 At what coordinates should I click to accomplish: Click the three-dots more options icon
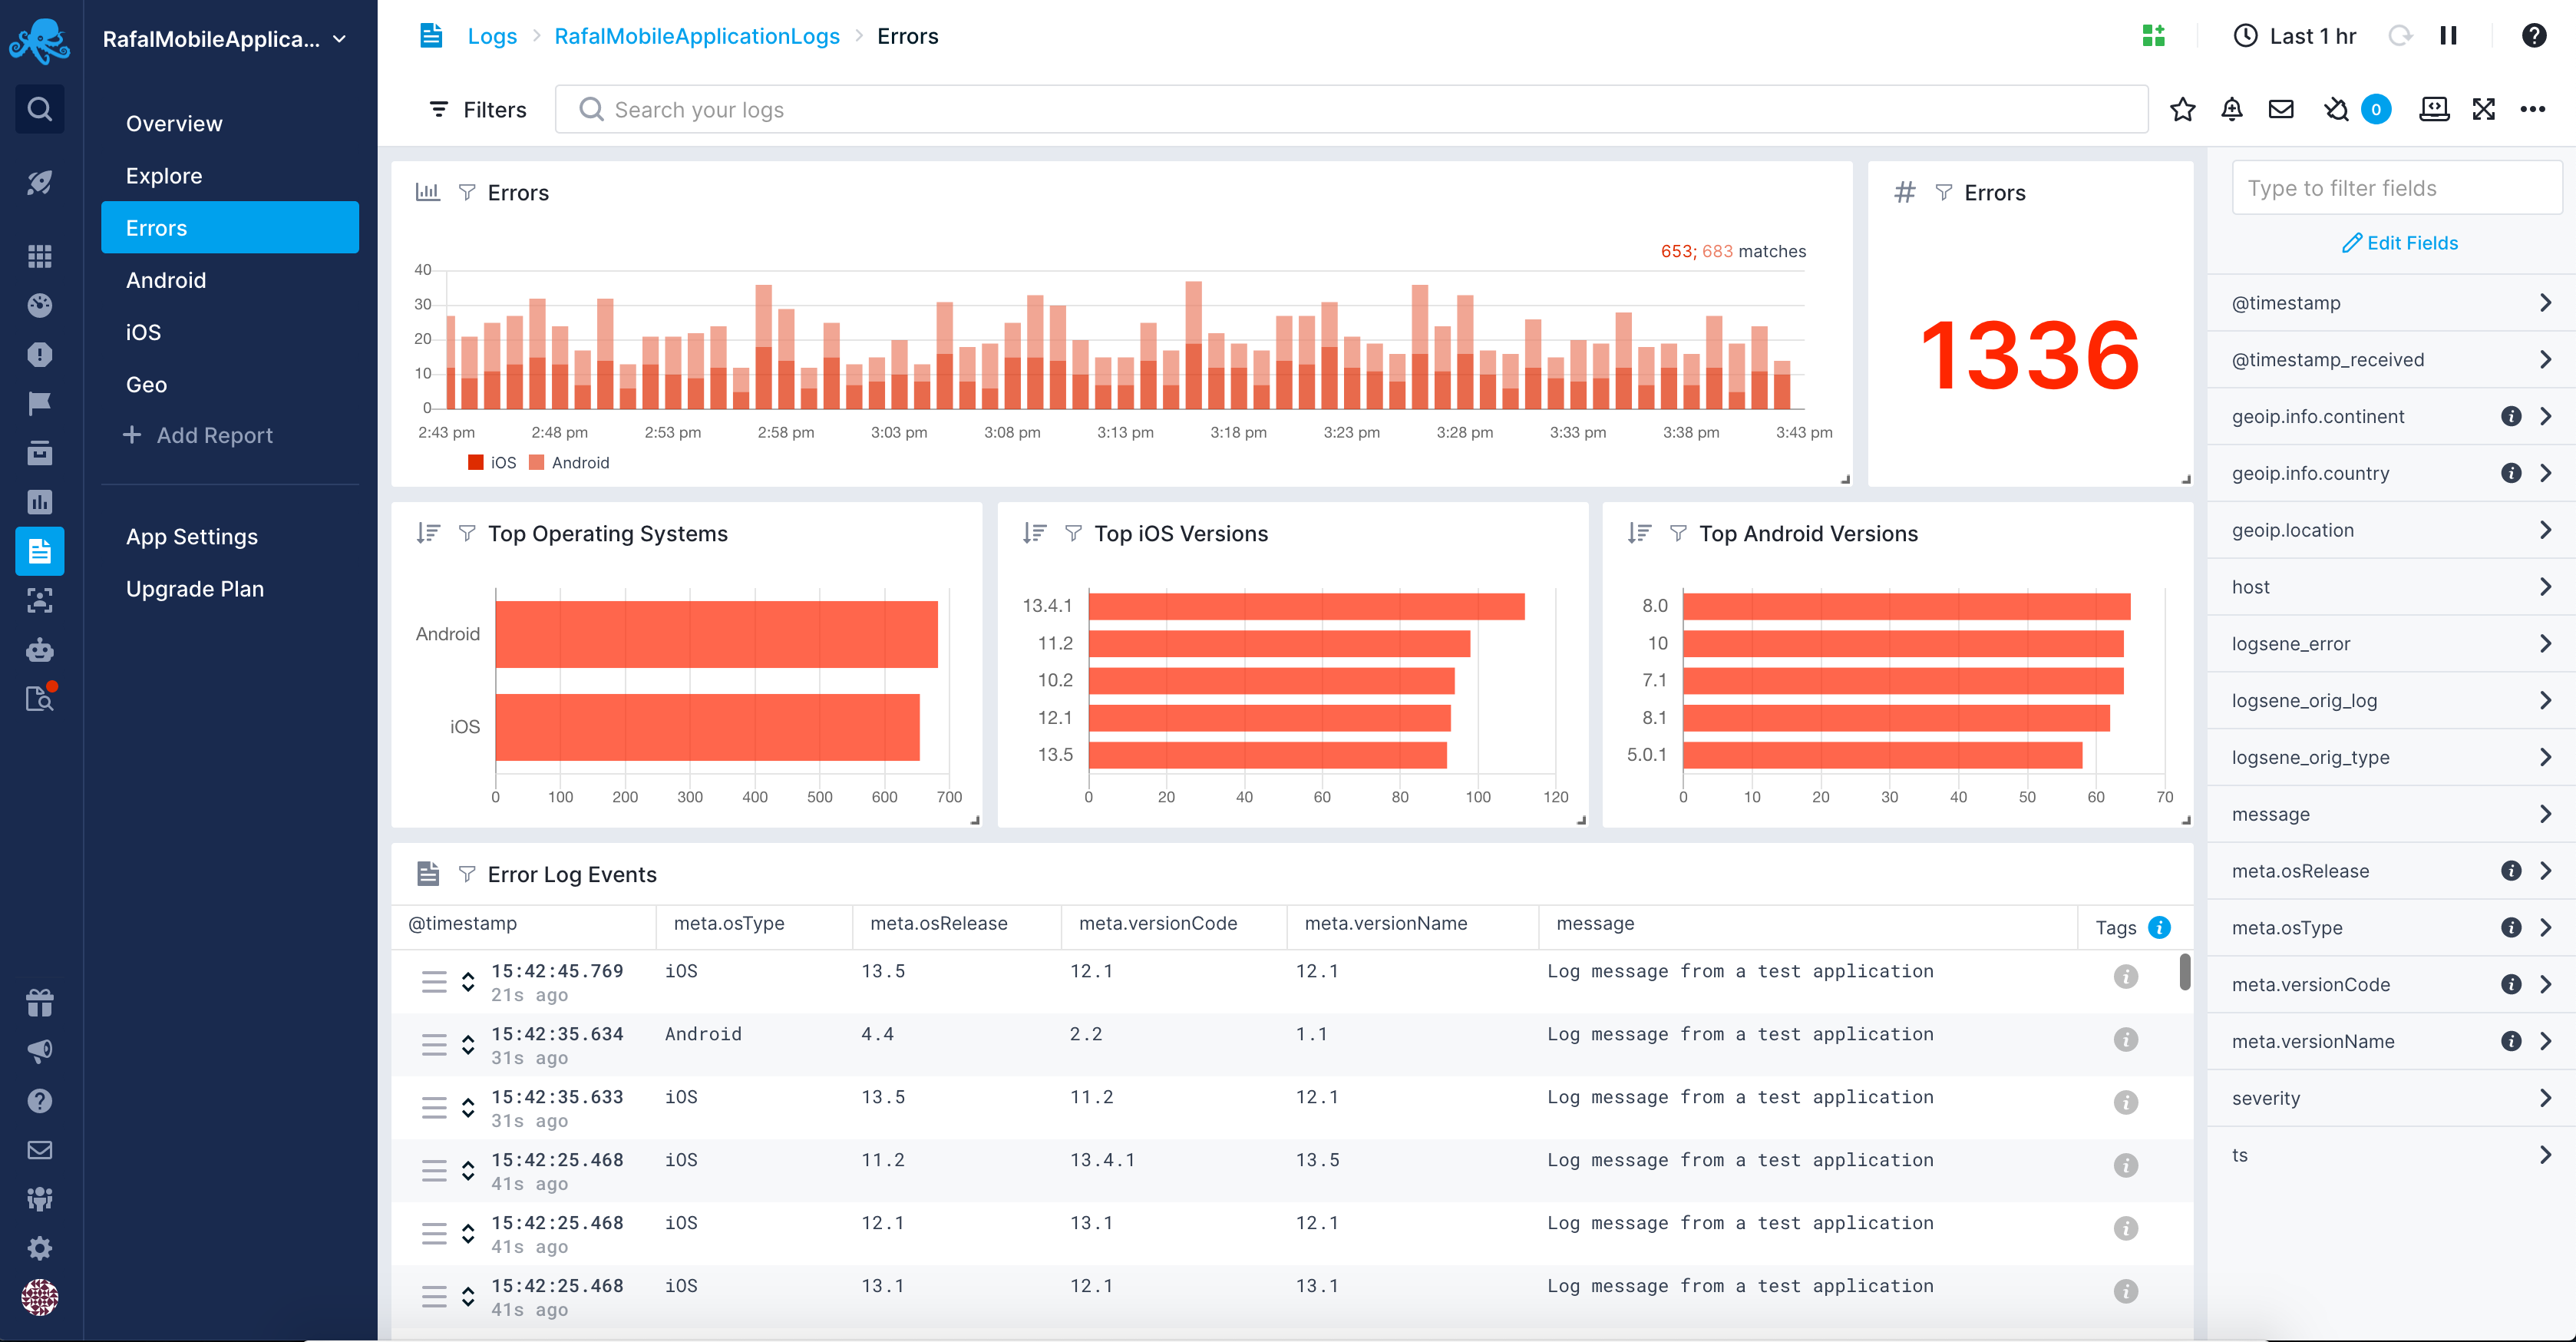(2532, 109)
